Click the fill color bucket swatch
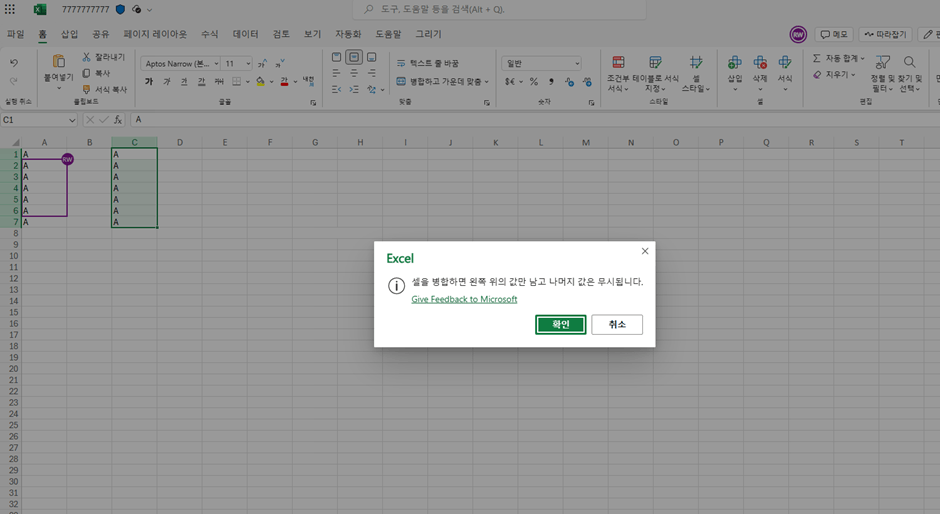The width and height of the screenshot is (940, 514). 260,81
